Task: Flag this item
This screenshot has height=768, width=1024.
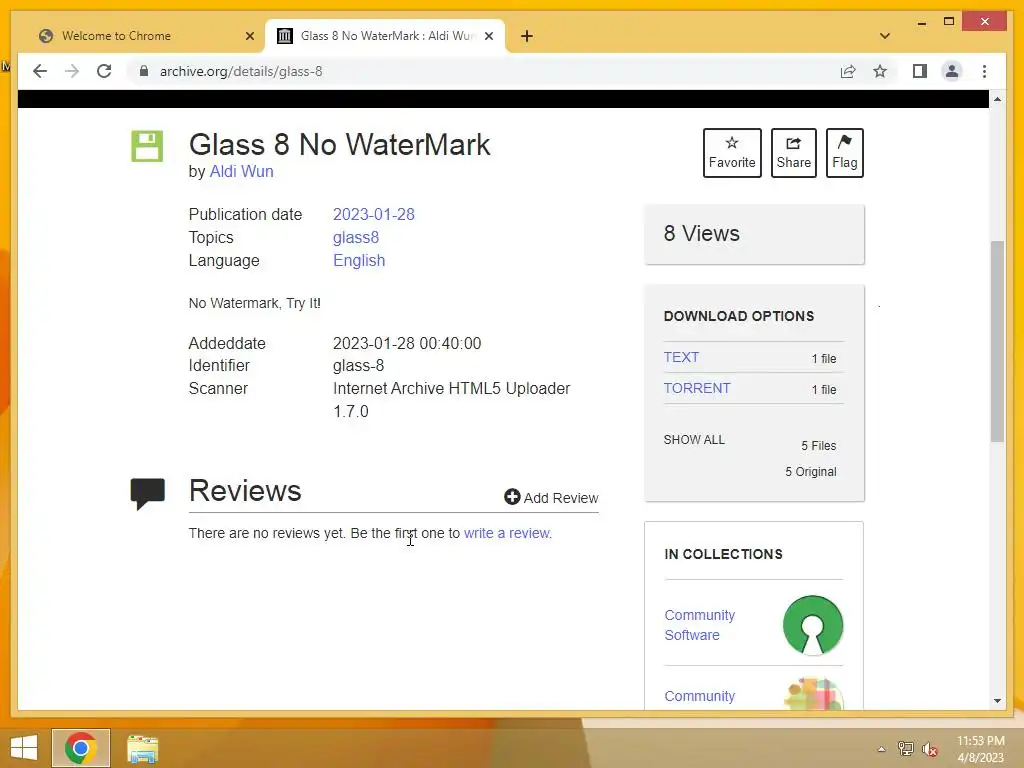Action: [x=844, y=153]
